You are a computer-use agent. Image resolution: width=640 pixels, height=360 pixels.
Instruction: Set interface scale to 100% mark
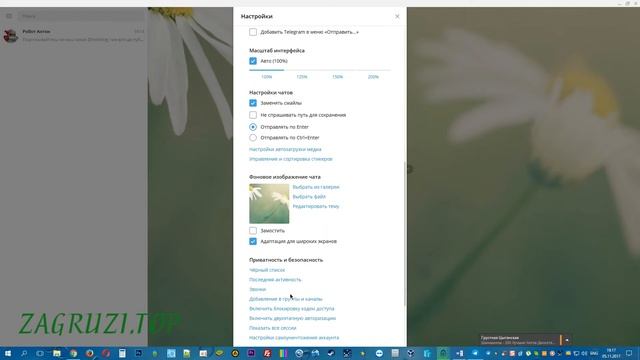[267, 77]
